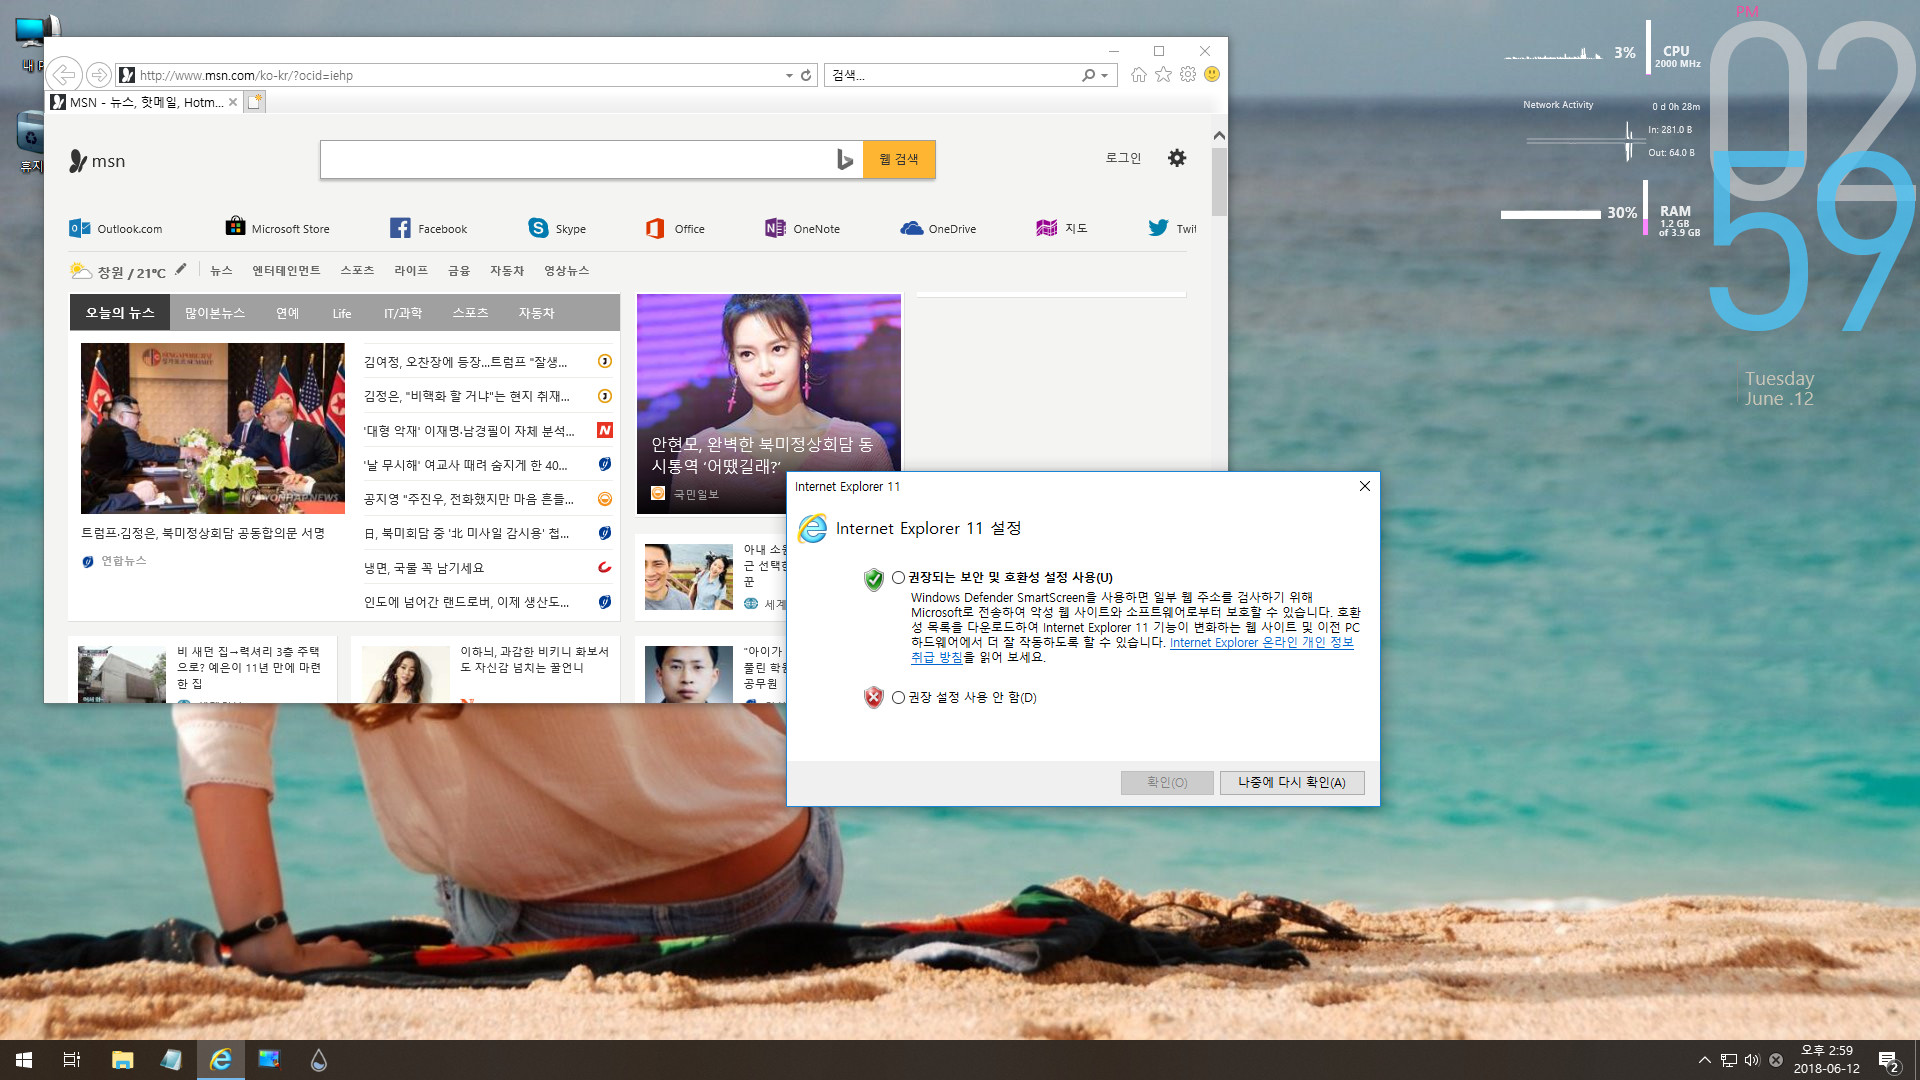Open File Explorer from the taskbar
The image size is (1920, 1080).
(122, 1060)
